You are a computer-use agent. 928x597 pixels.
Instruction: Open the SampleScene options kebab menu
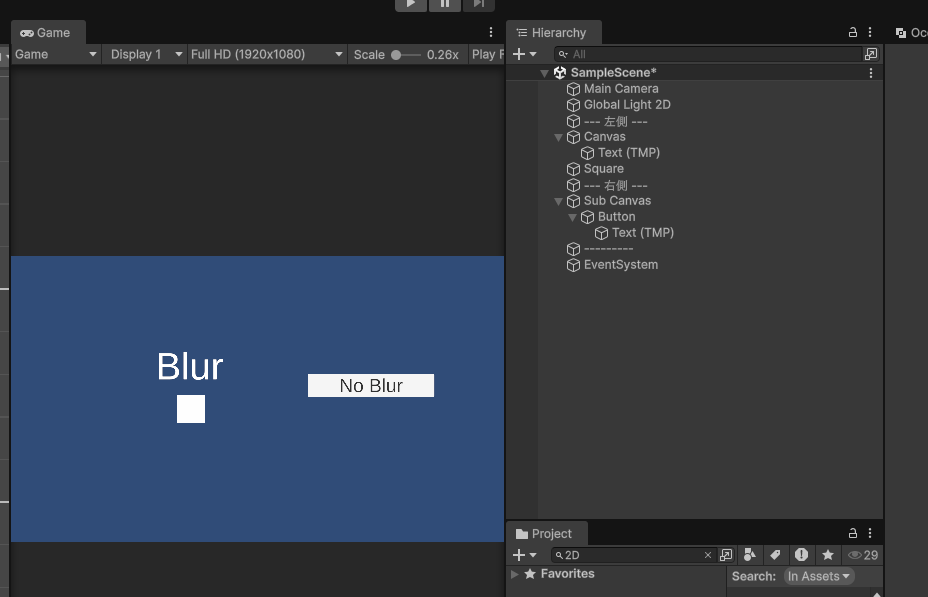click(x=871, y=73)
